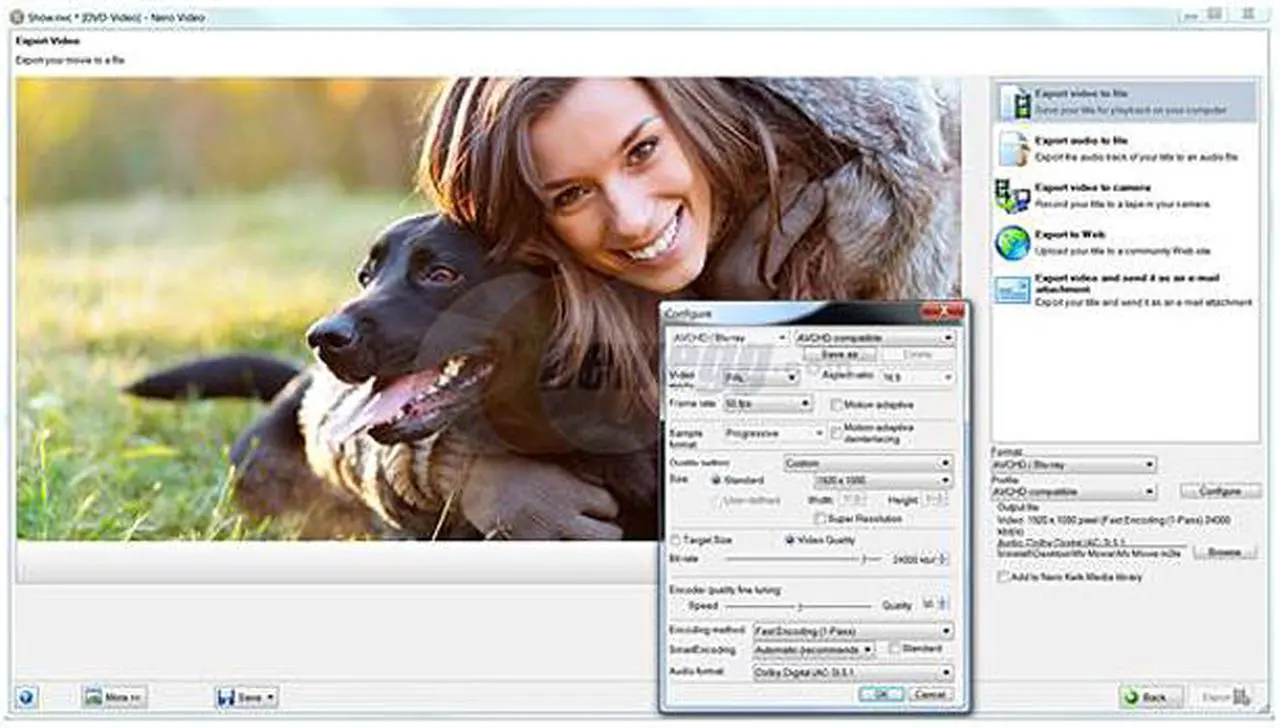Select Export audio to file option
This screenshot has height=728, width=1280.
[1126, 148]
